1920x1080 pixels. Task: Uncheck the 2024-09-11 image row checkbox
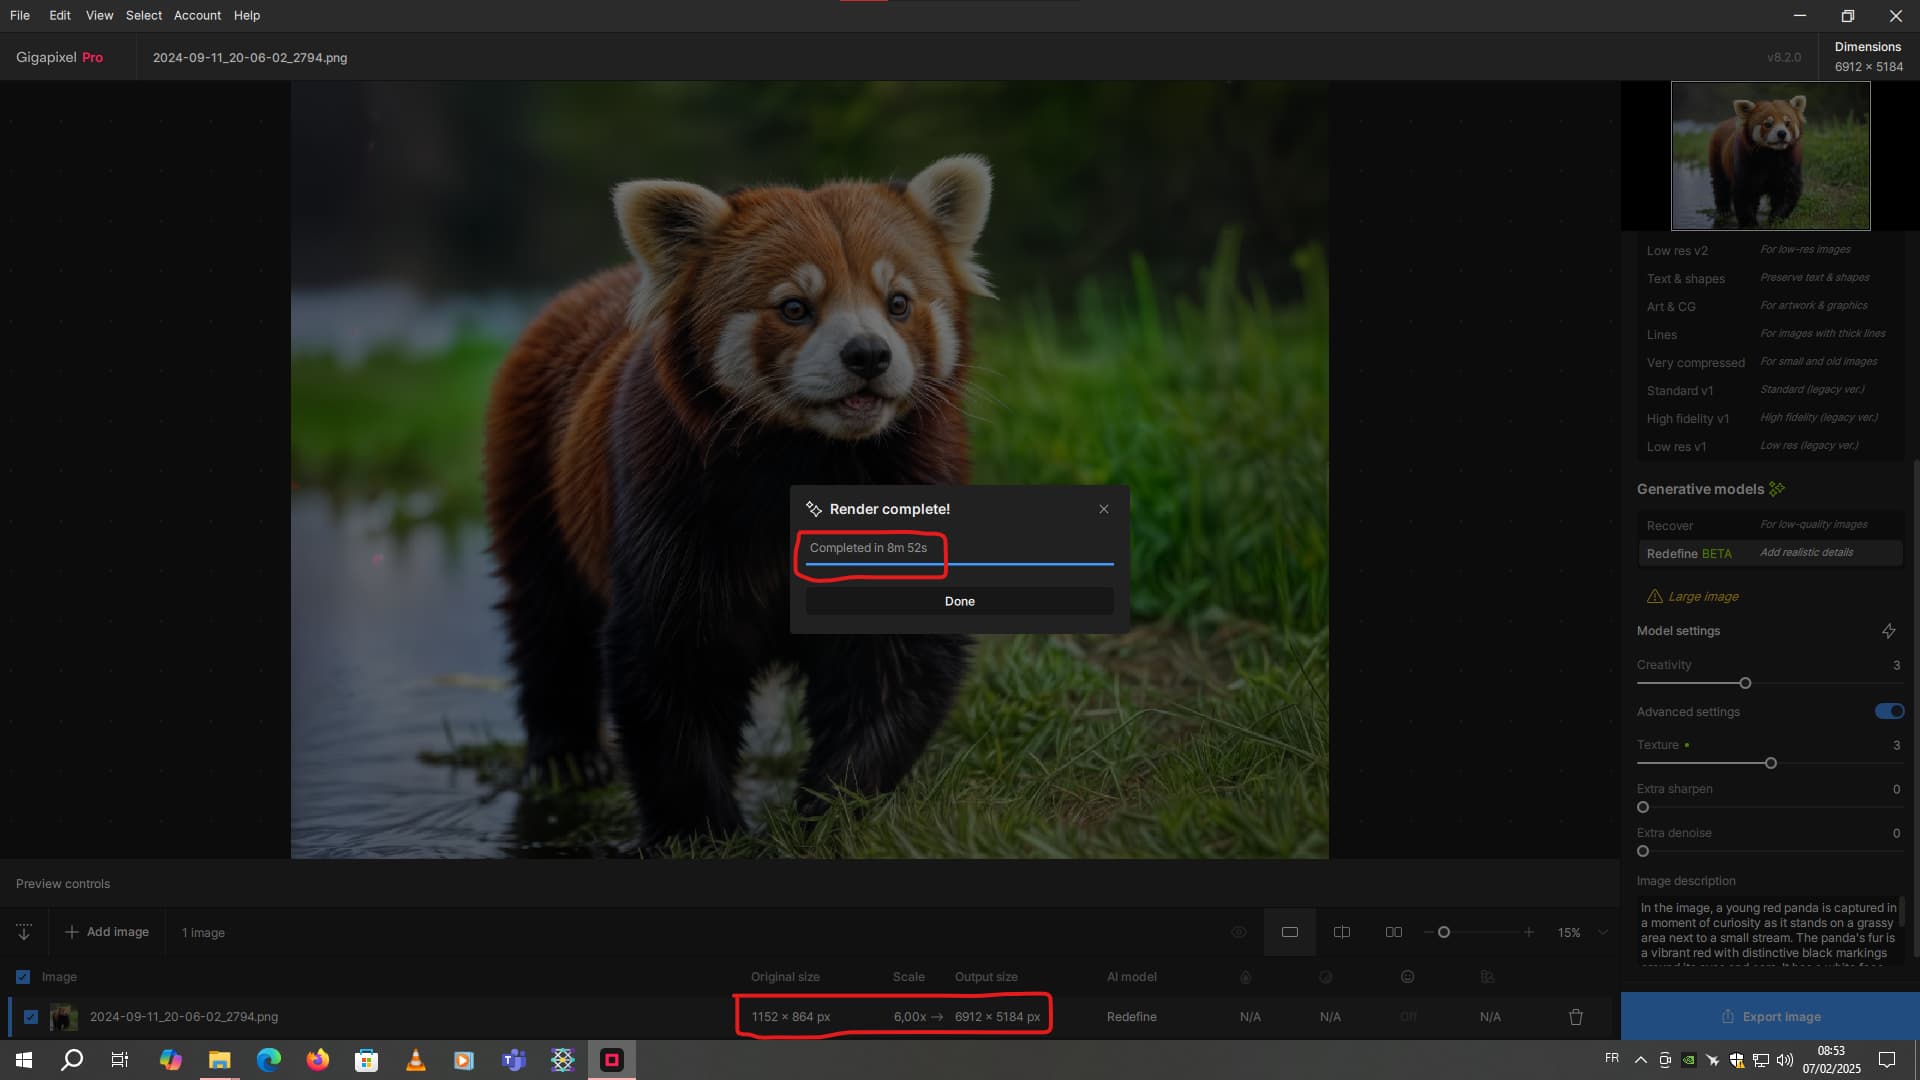(x=31, y=1017)
